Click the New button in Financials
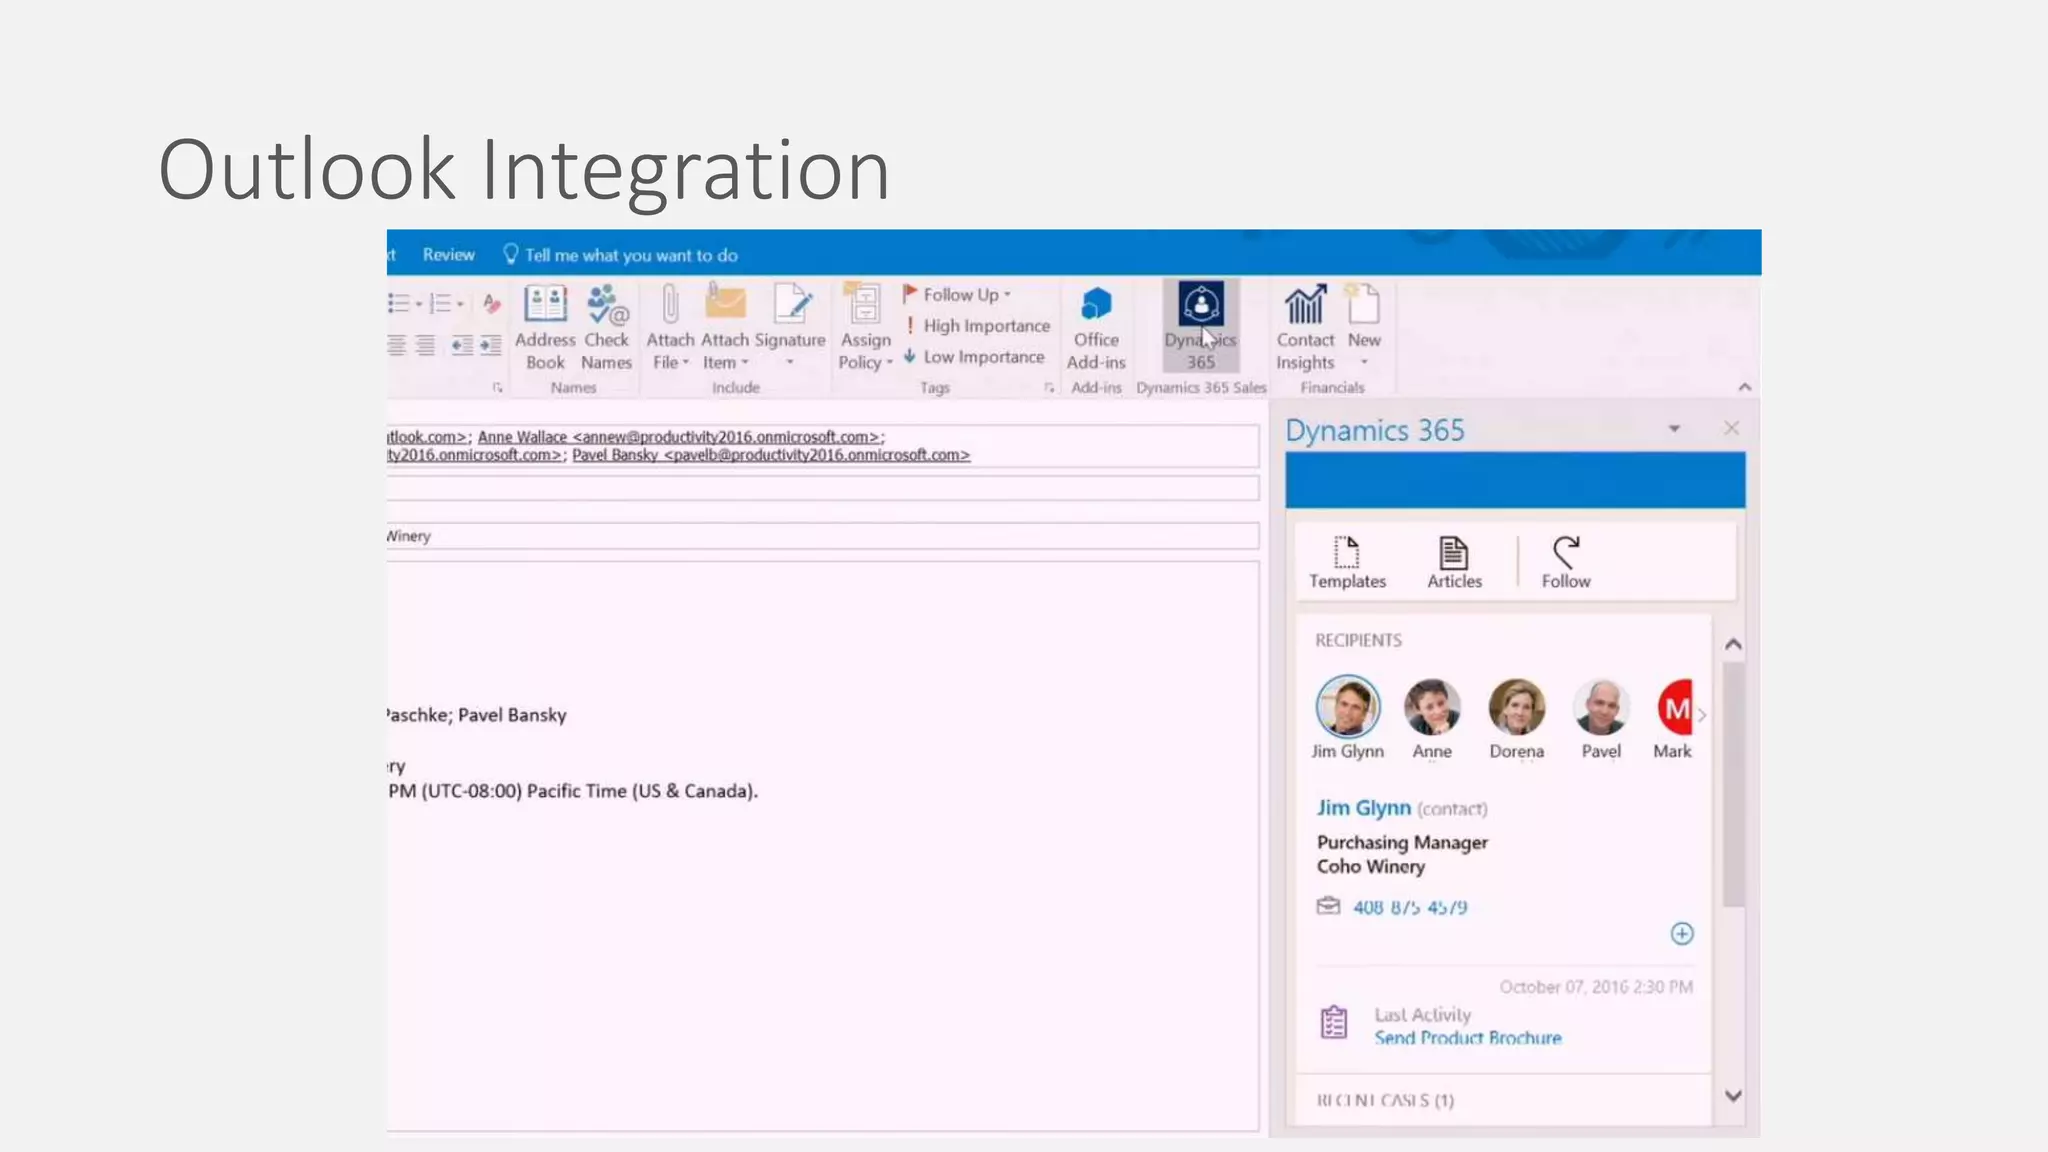This screenshot has width=2048, height=1152. 1364,328
